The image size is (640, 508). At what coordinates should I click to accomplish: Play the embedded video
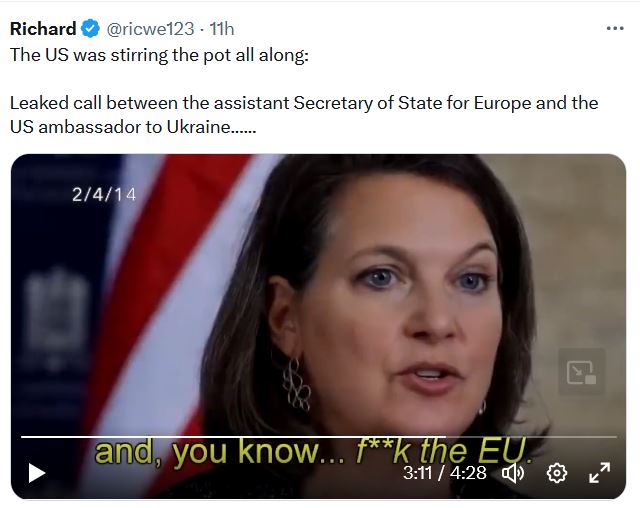click(x=37, y=473)
